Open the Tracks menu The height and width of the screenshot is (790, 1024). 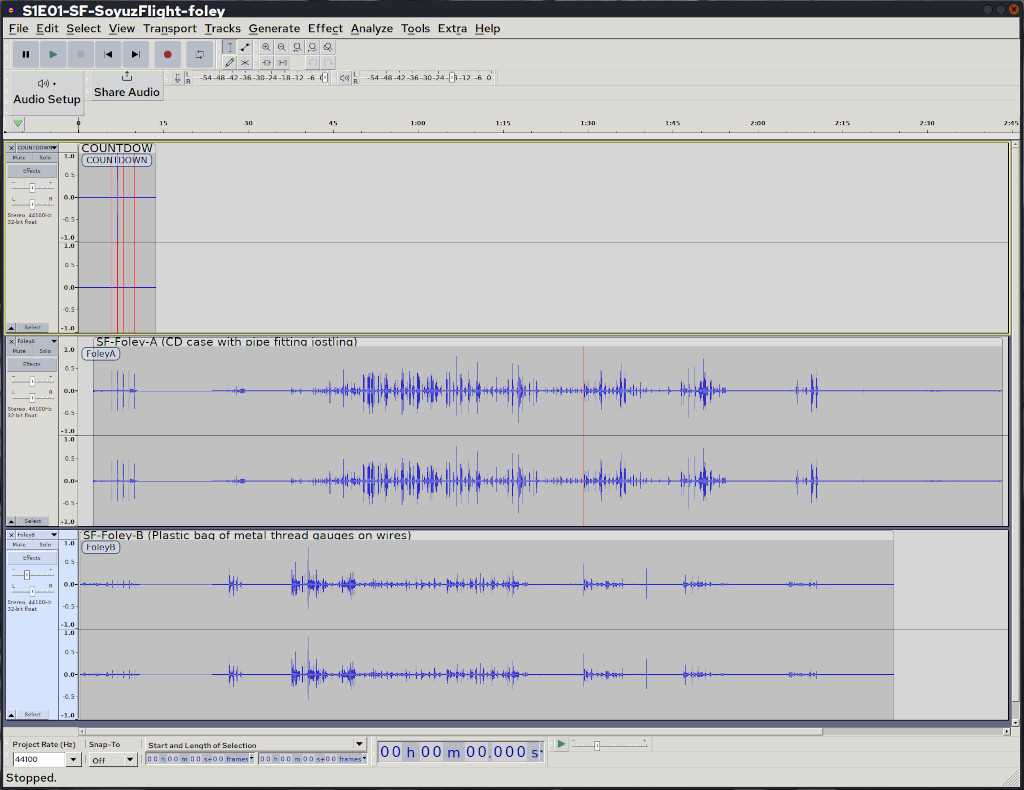[222, 29]
